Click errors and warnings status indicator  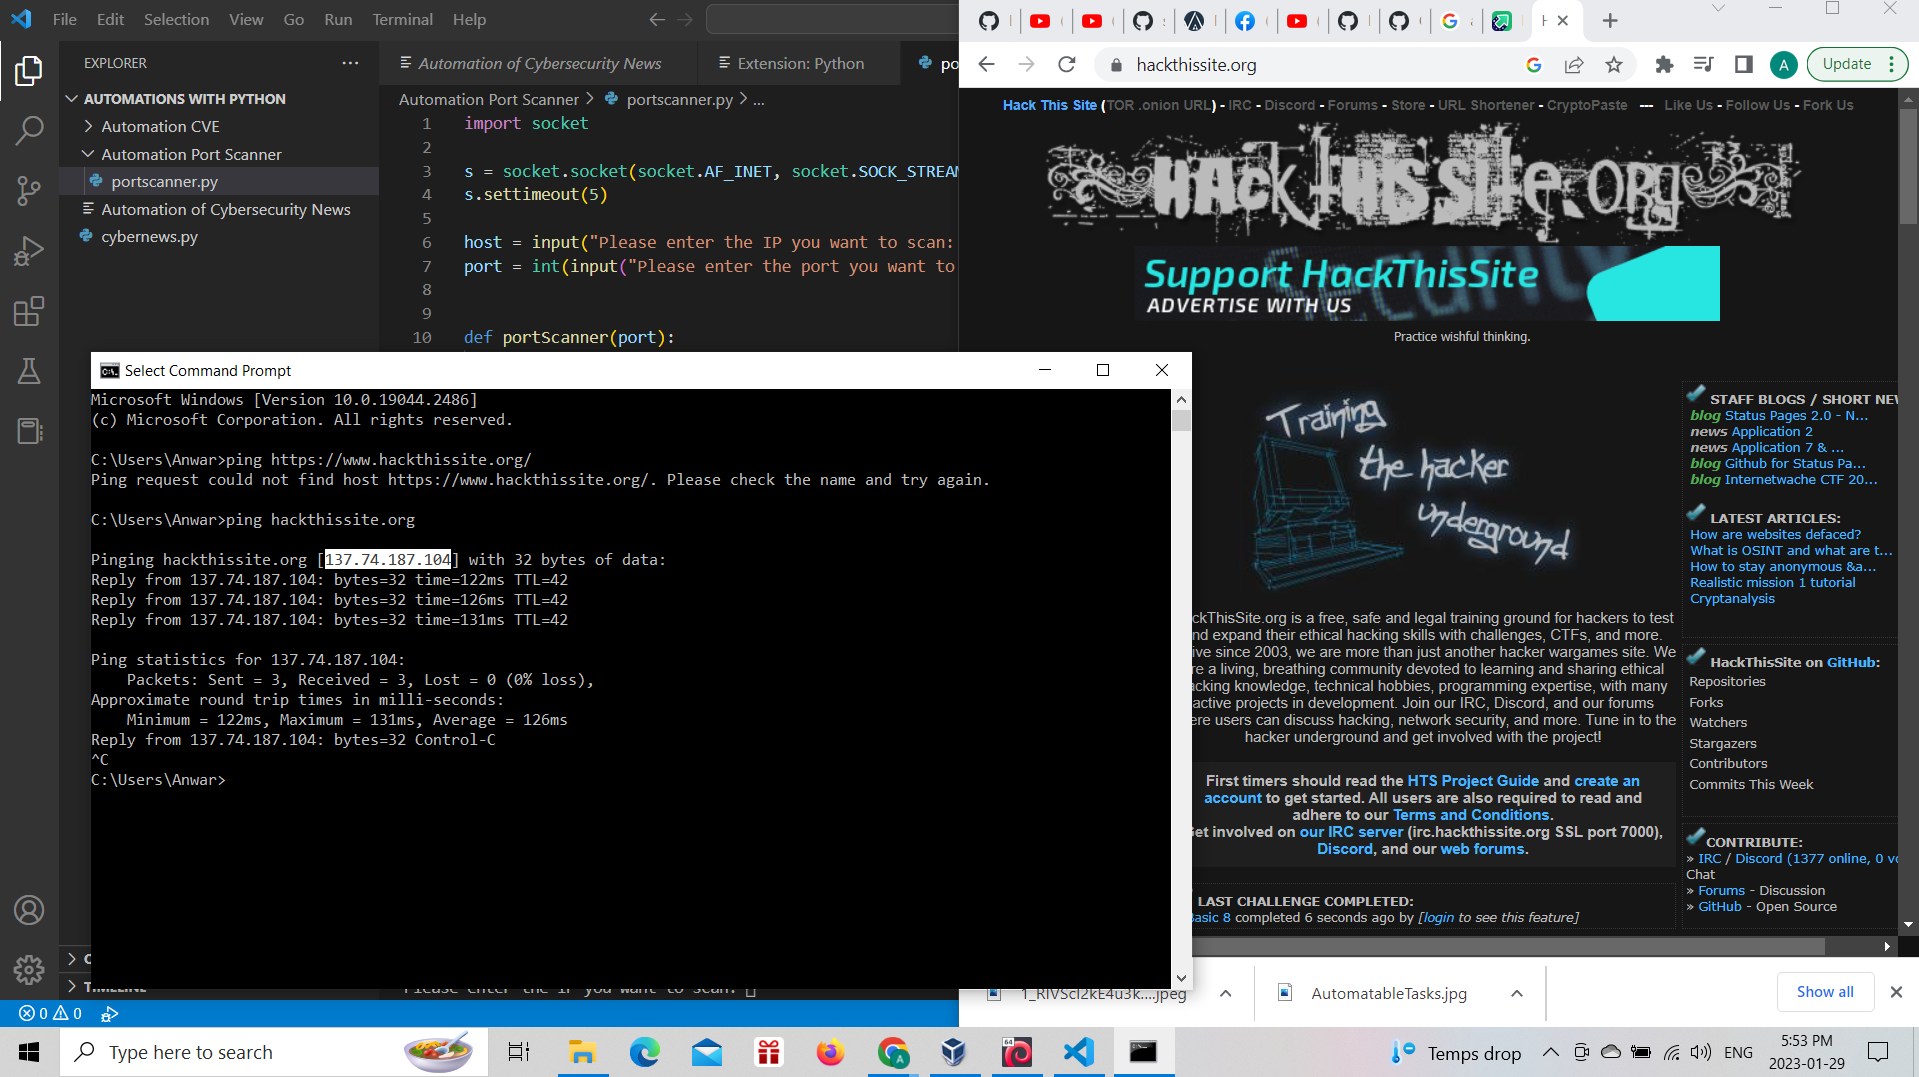pos(50,1013)
